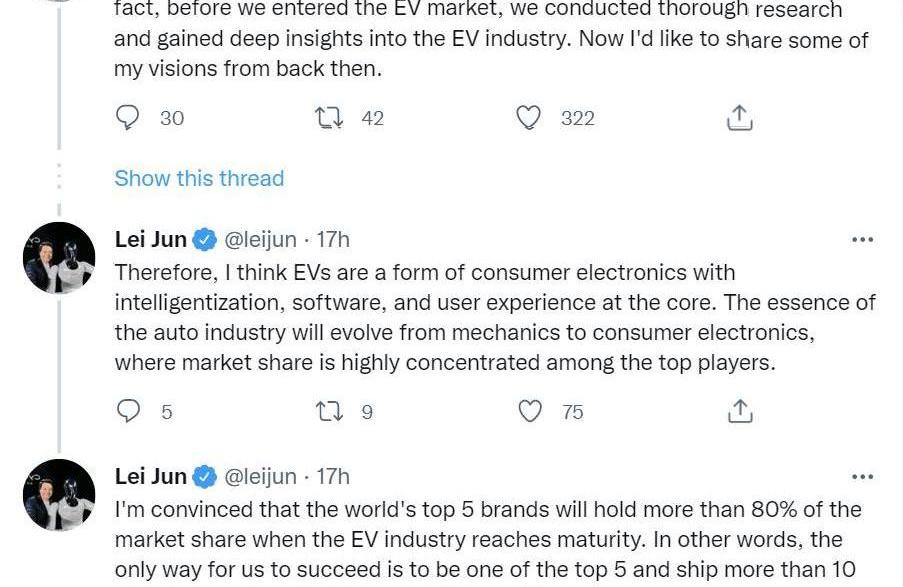Open Lei Jun avatar on middle tweet
Viewport: 903px width, 587px height.
coord(59,259)
